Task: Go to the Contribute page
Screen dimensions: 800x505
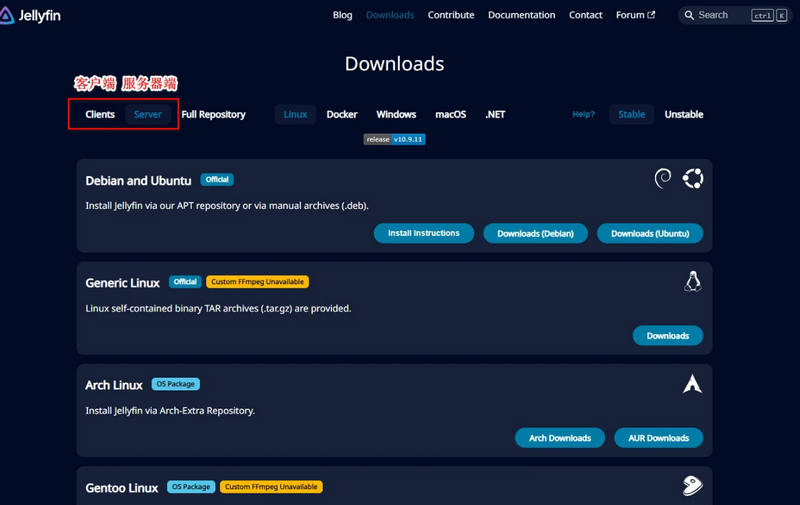Action: click(x=451, y=15)
